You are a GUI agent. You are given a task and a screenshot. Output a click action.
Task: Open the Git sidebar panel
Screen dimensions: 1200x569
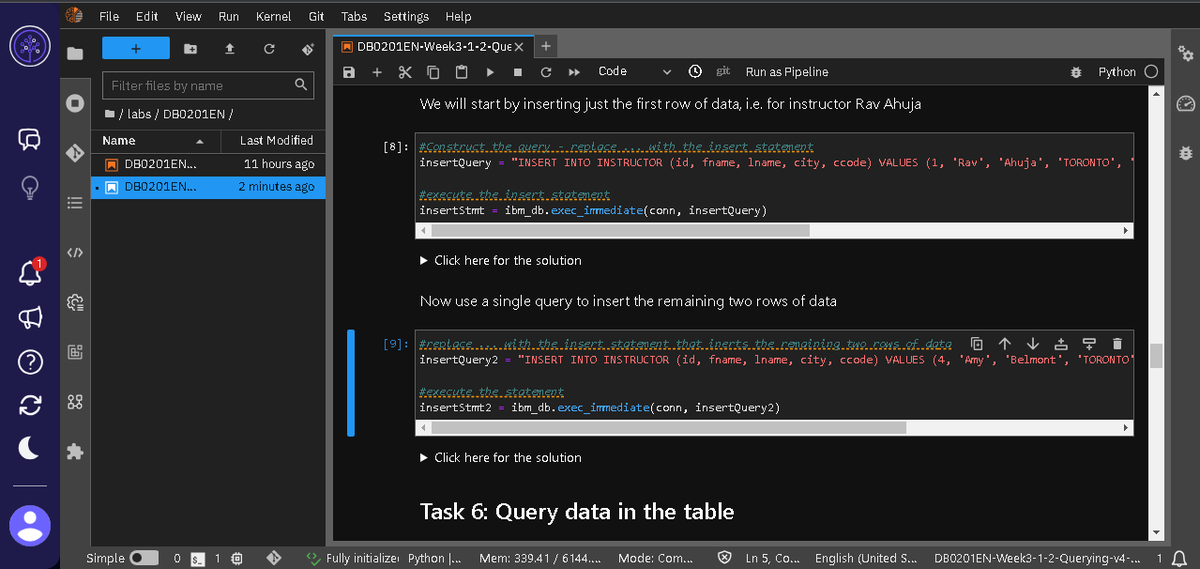tap(74, 153)
